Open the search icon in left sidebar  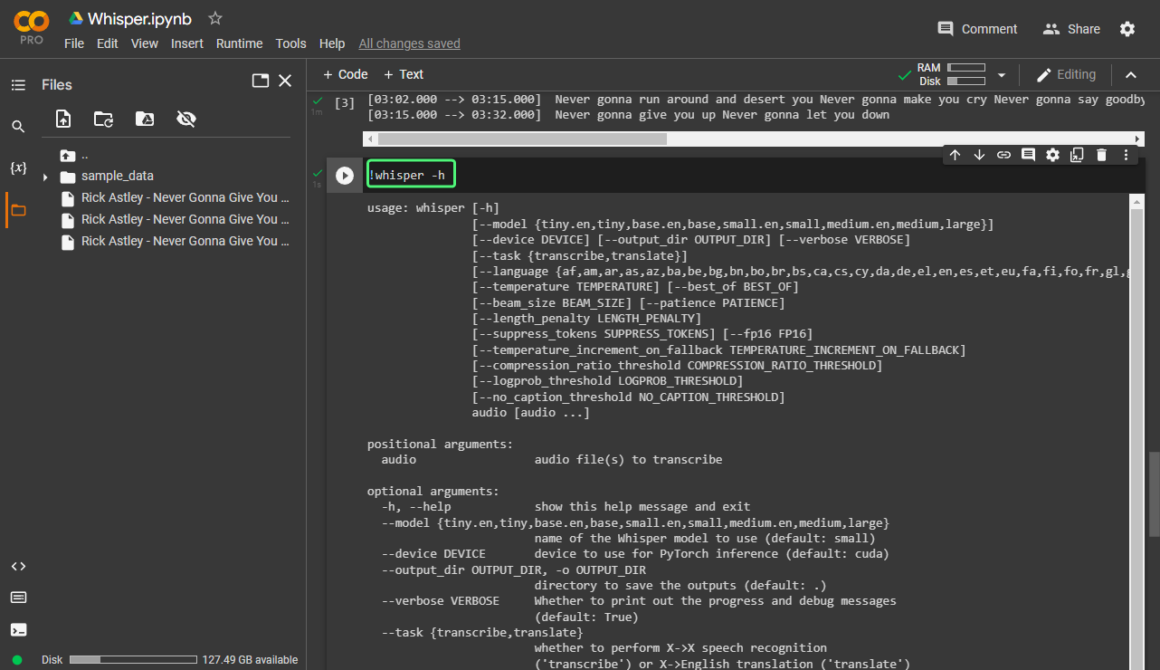(x=18, y=127)
